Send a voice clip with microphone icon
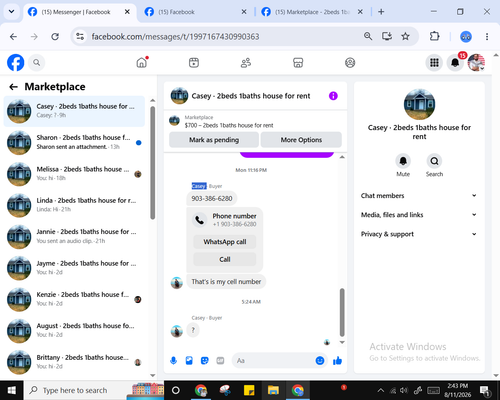Screen dimensions: 500x400 (x=173, y=361)
